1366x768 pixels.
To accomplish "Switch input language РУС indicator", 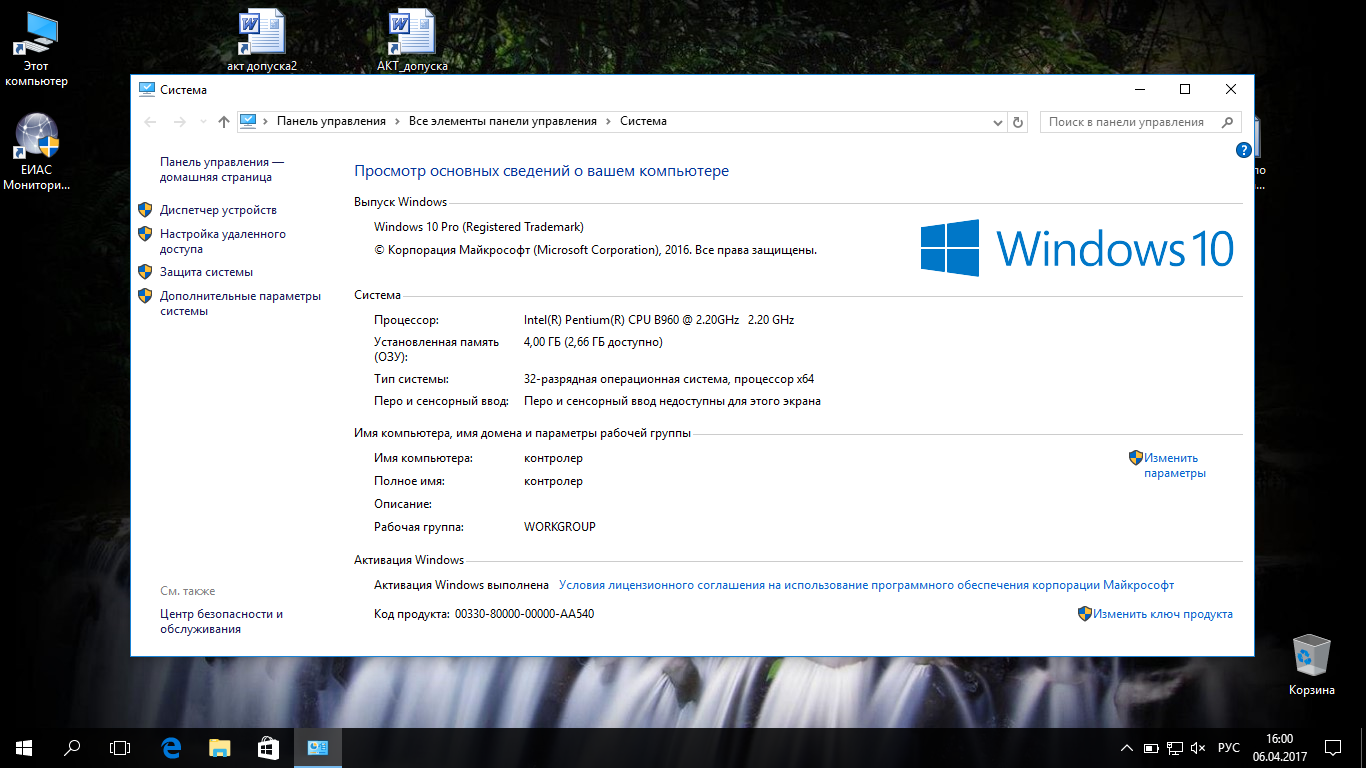I will (x=1229, y=748).
